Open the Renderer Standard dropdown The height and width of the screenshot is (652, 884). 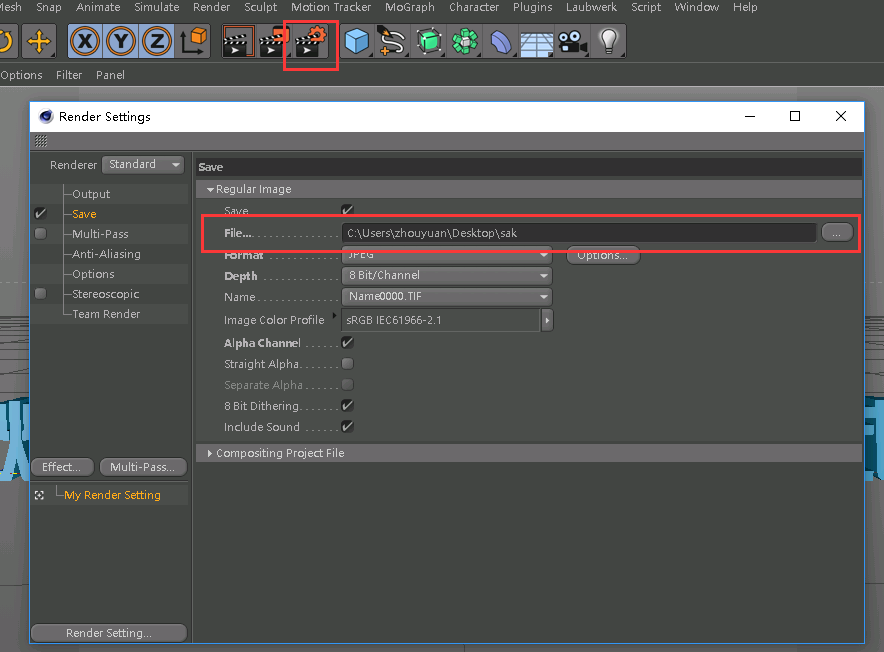[x=143, y=165]
